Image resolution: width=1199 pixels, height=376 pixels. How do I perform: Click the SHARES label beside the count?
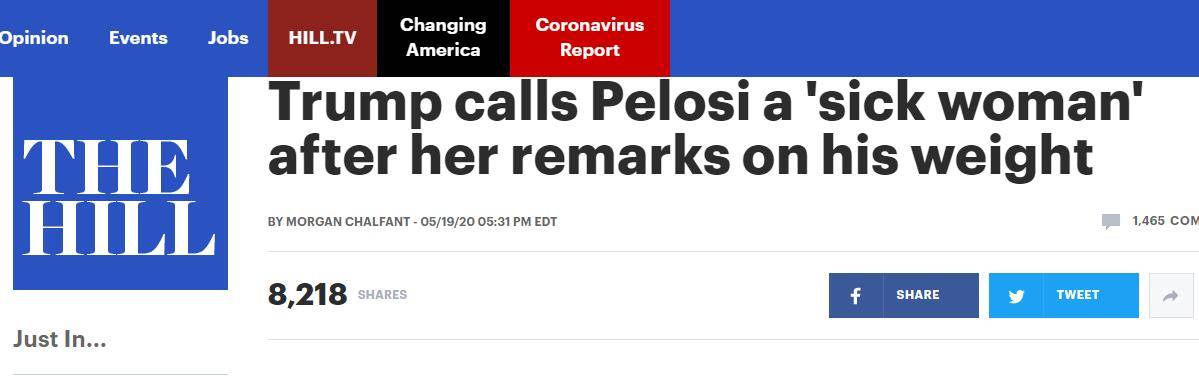coord(382,295)
